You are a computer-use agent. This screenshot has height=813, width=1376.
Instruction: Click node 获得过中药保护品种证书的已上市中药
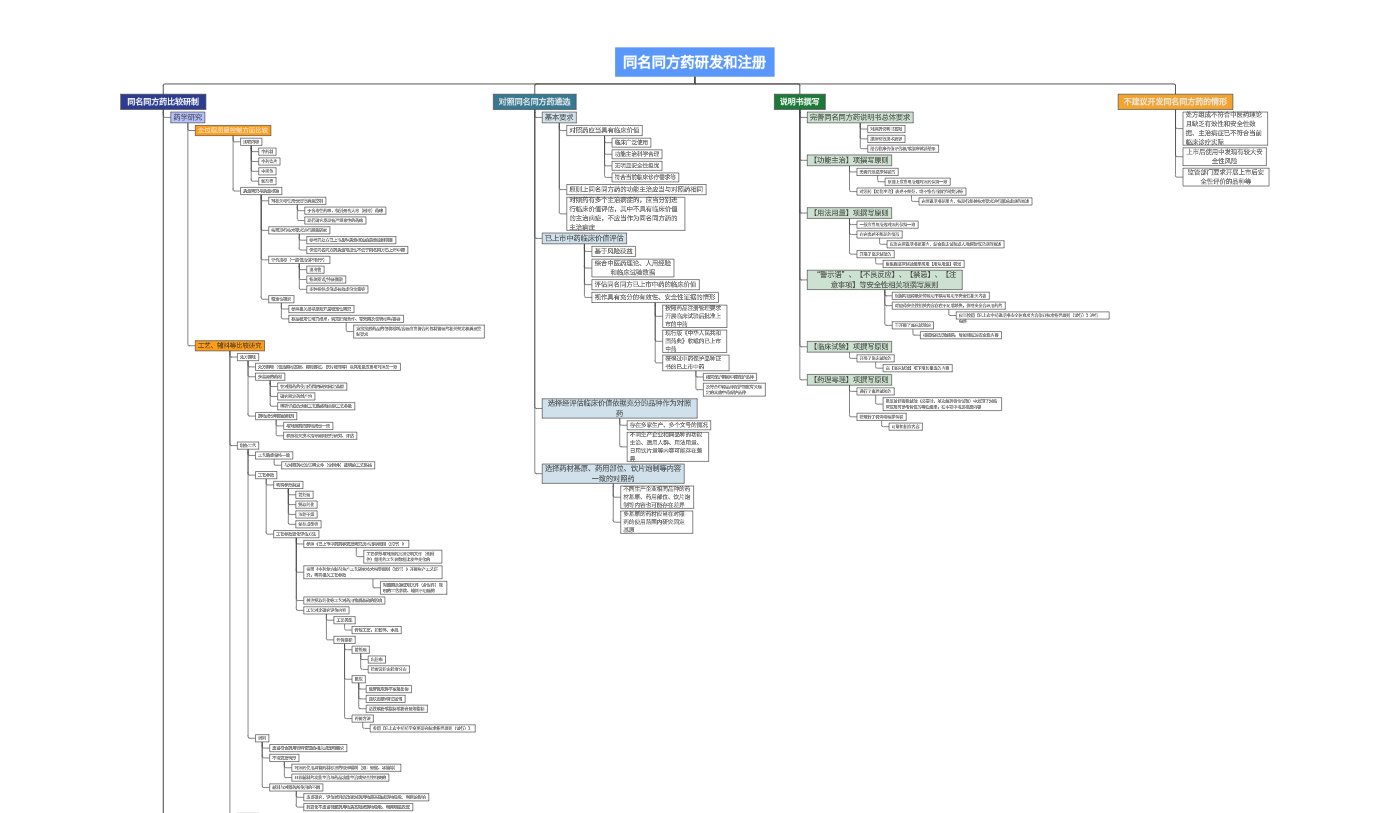[694, 362]
